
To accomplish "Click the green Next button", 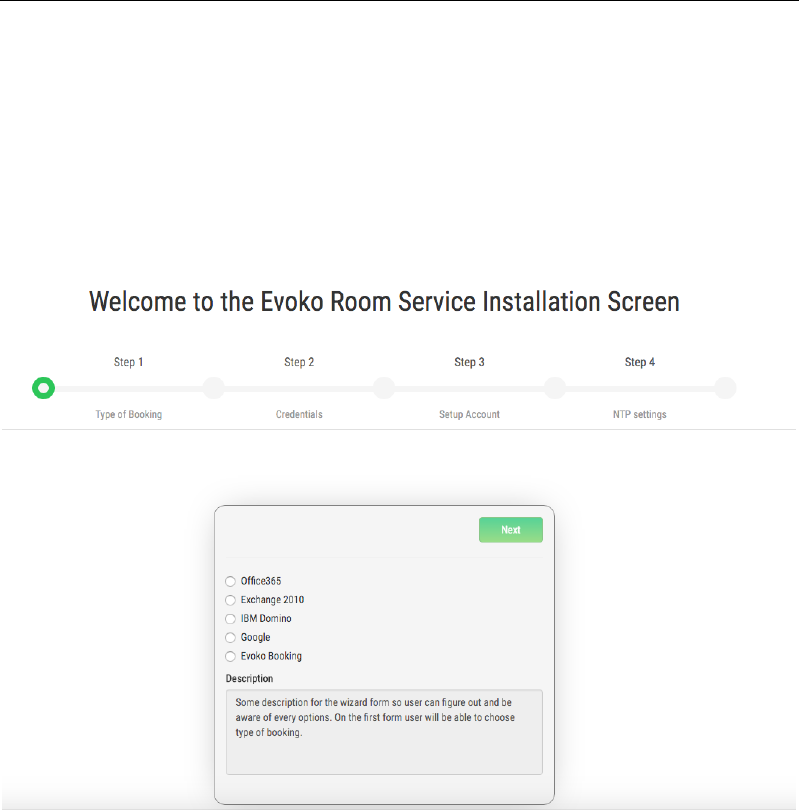I will 511,529.
